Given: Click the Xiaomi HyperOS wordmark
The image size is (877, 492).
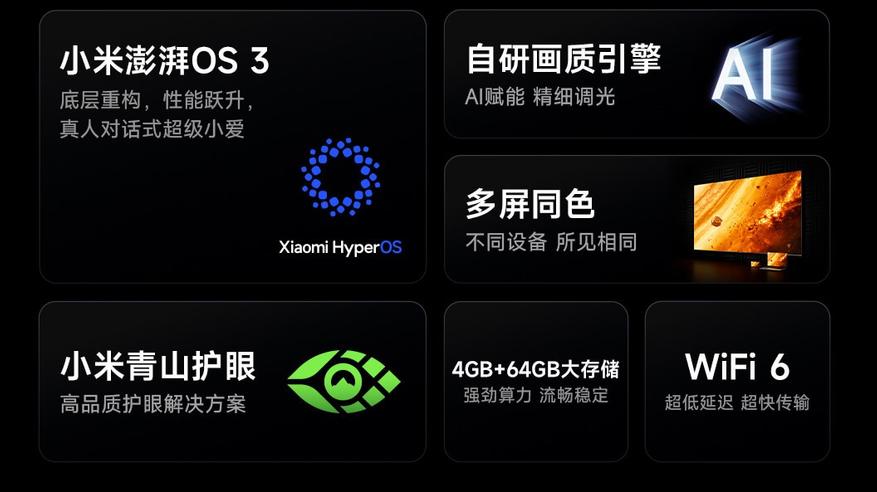Looking at the screenshot, I should (340, 247).
